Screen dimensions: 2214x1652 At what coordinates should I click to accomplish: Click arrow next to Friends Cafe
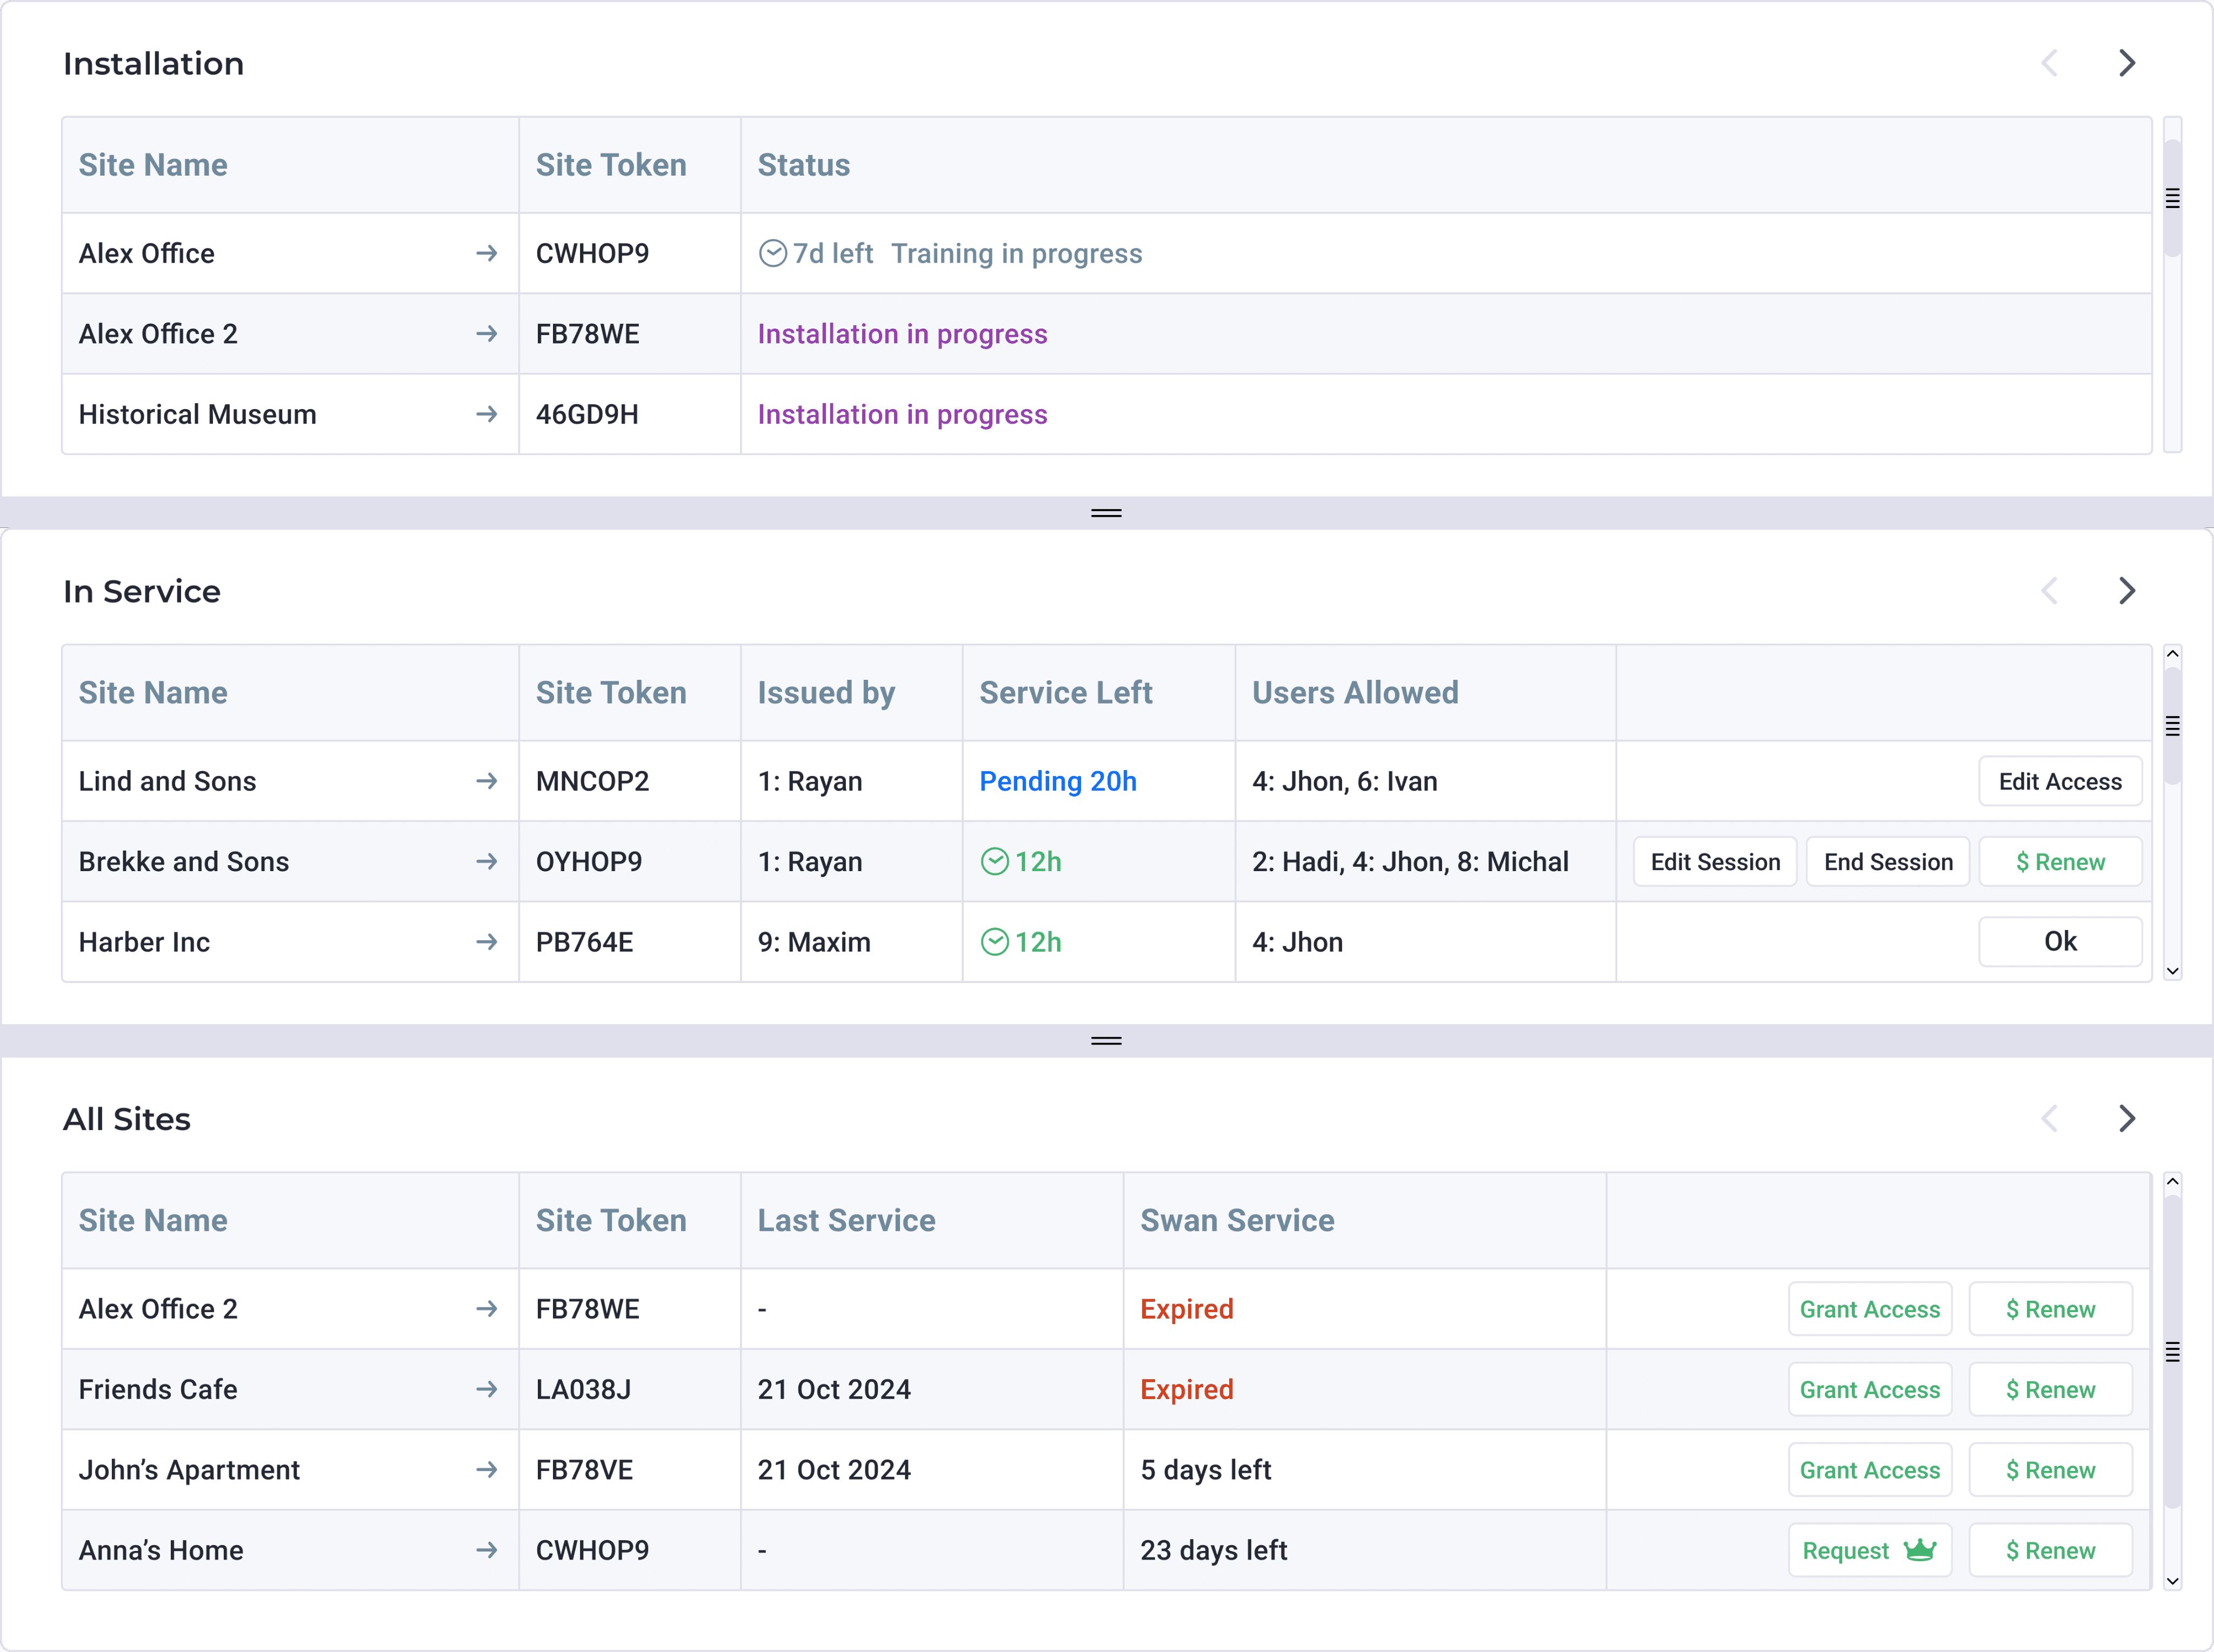486,1389
